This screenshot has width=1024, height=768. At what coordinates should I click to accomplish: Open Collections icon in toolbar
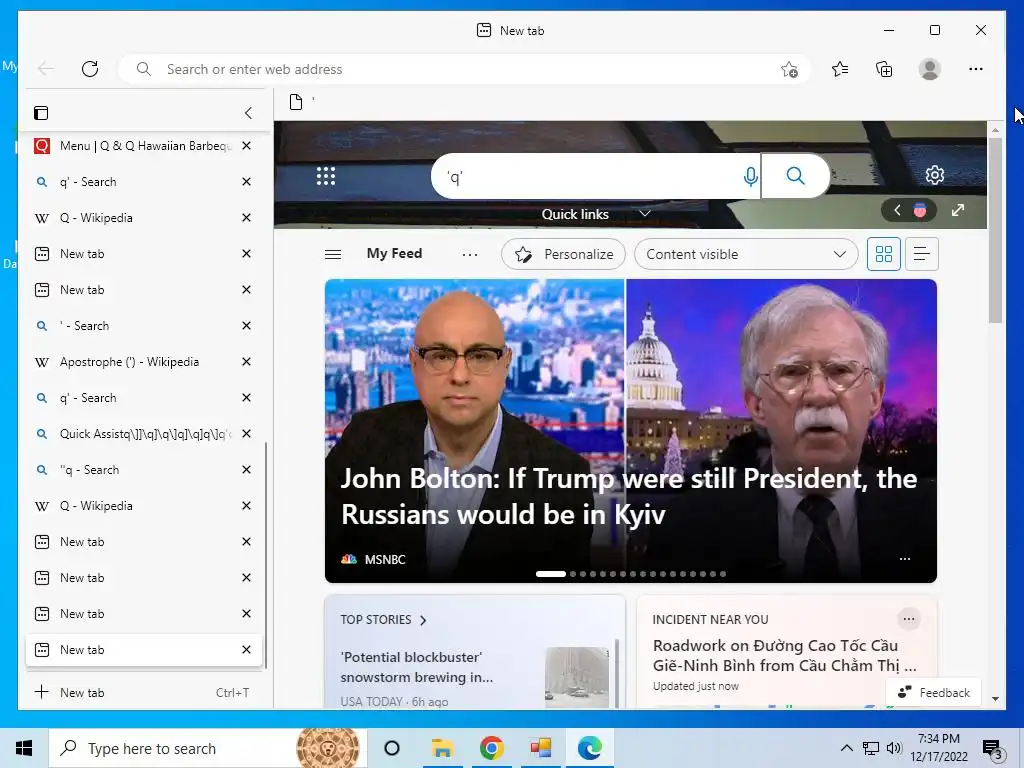pyautogui.click(x=884, y=69)
